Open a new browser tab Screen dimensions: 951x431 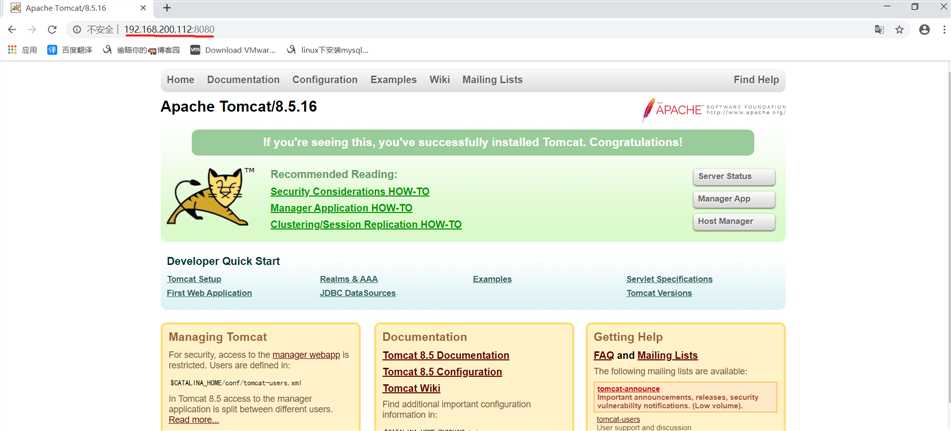(167, 8)
